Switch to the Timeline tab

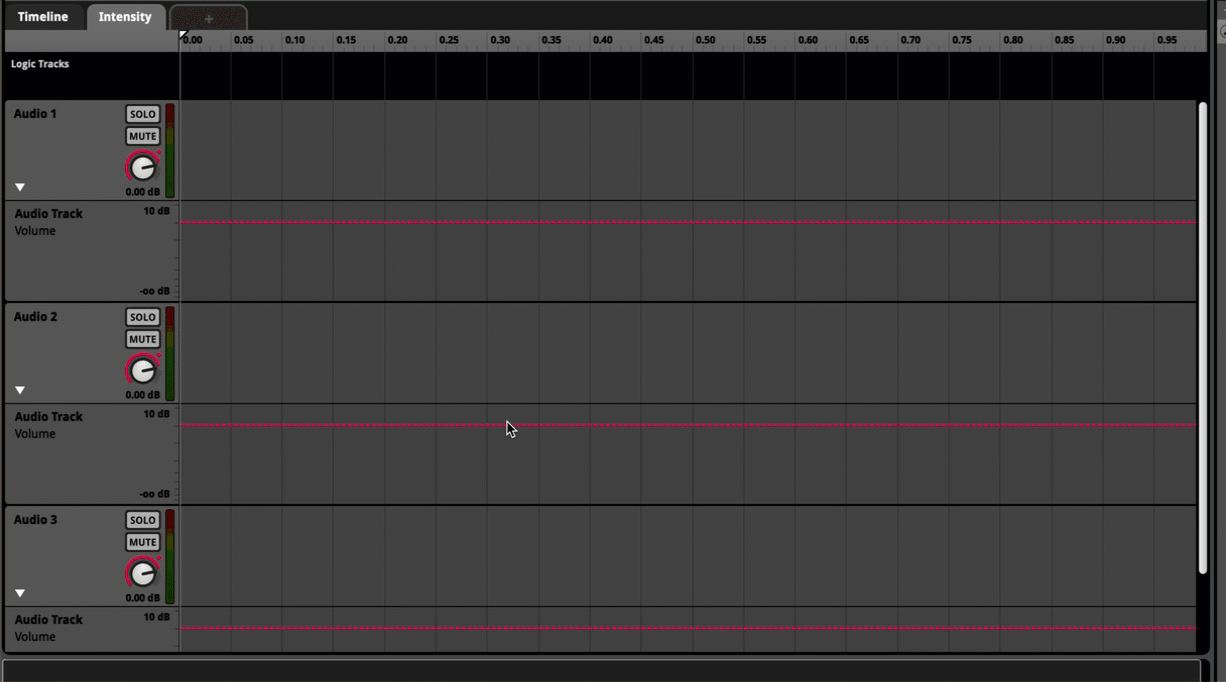click(x=43, y=17)
